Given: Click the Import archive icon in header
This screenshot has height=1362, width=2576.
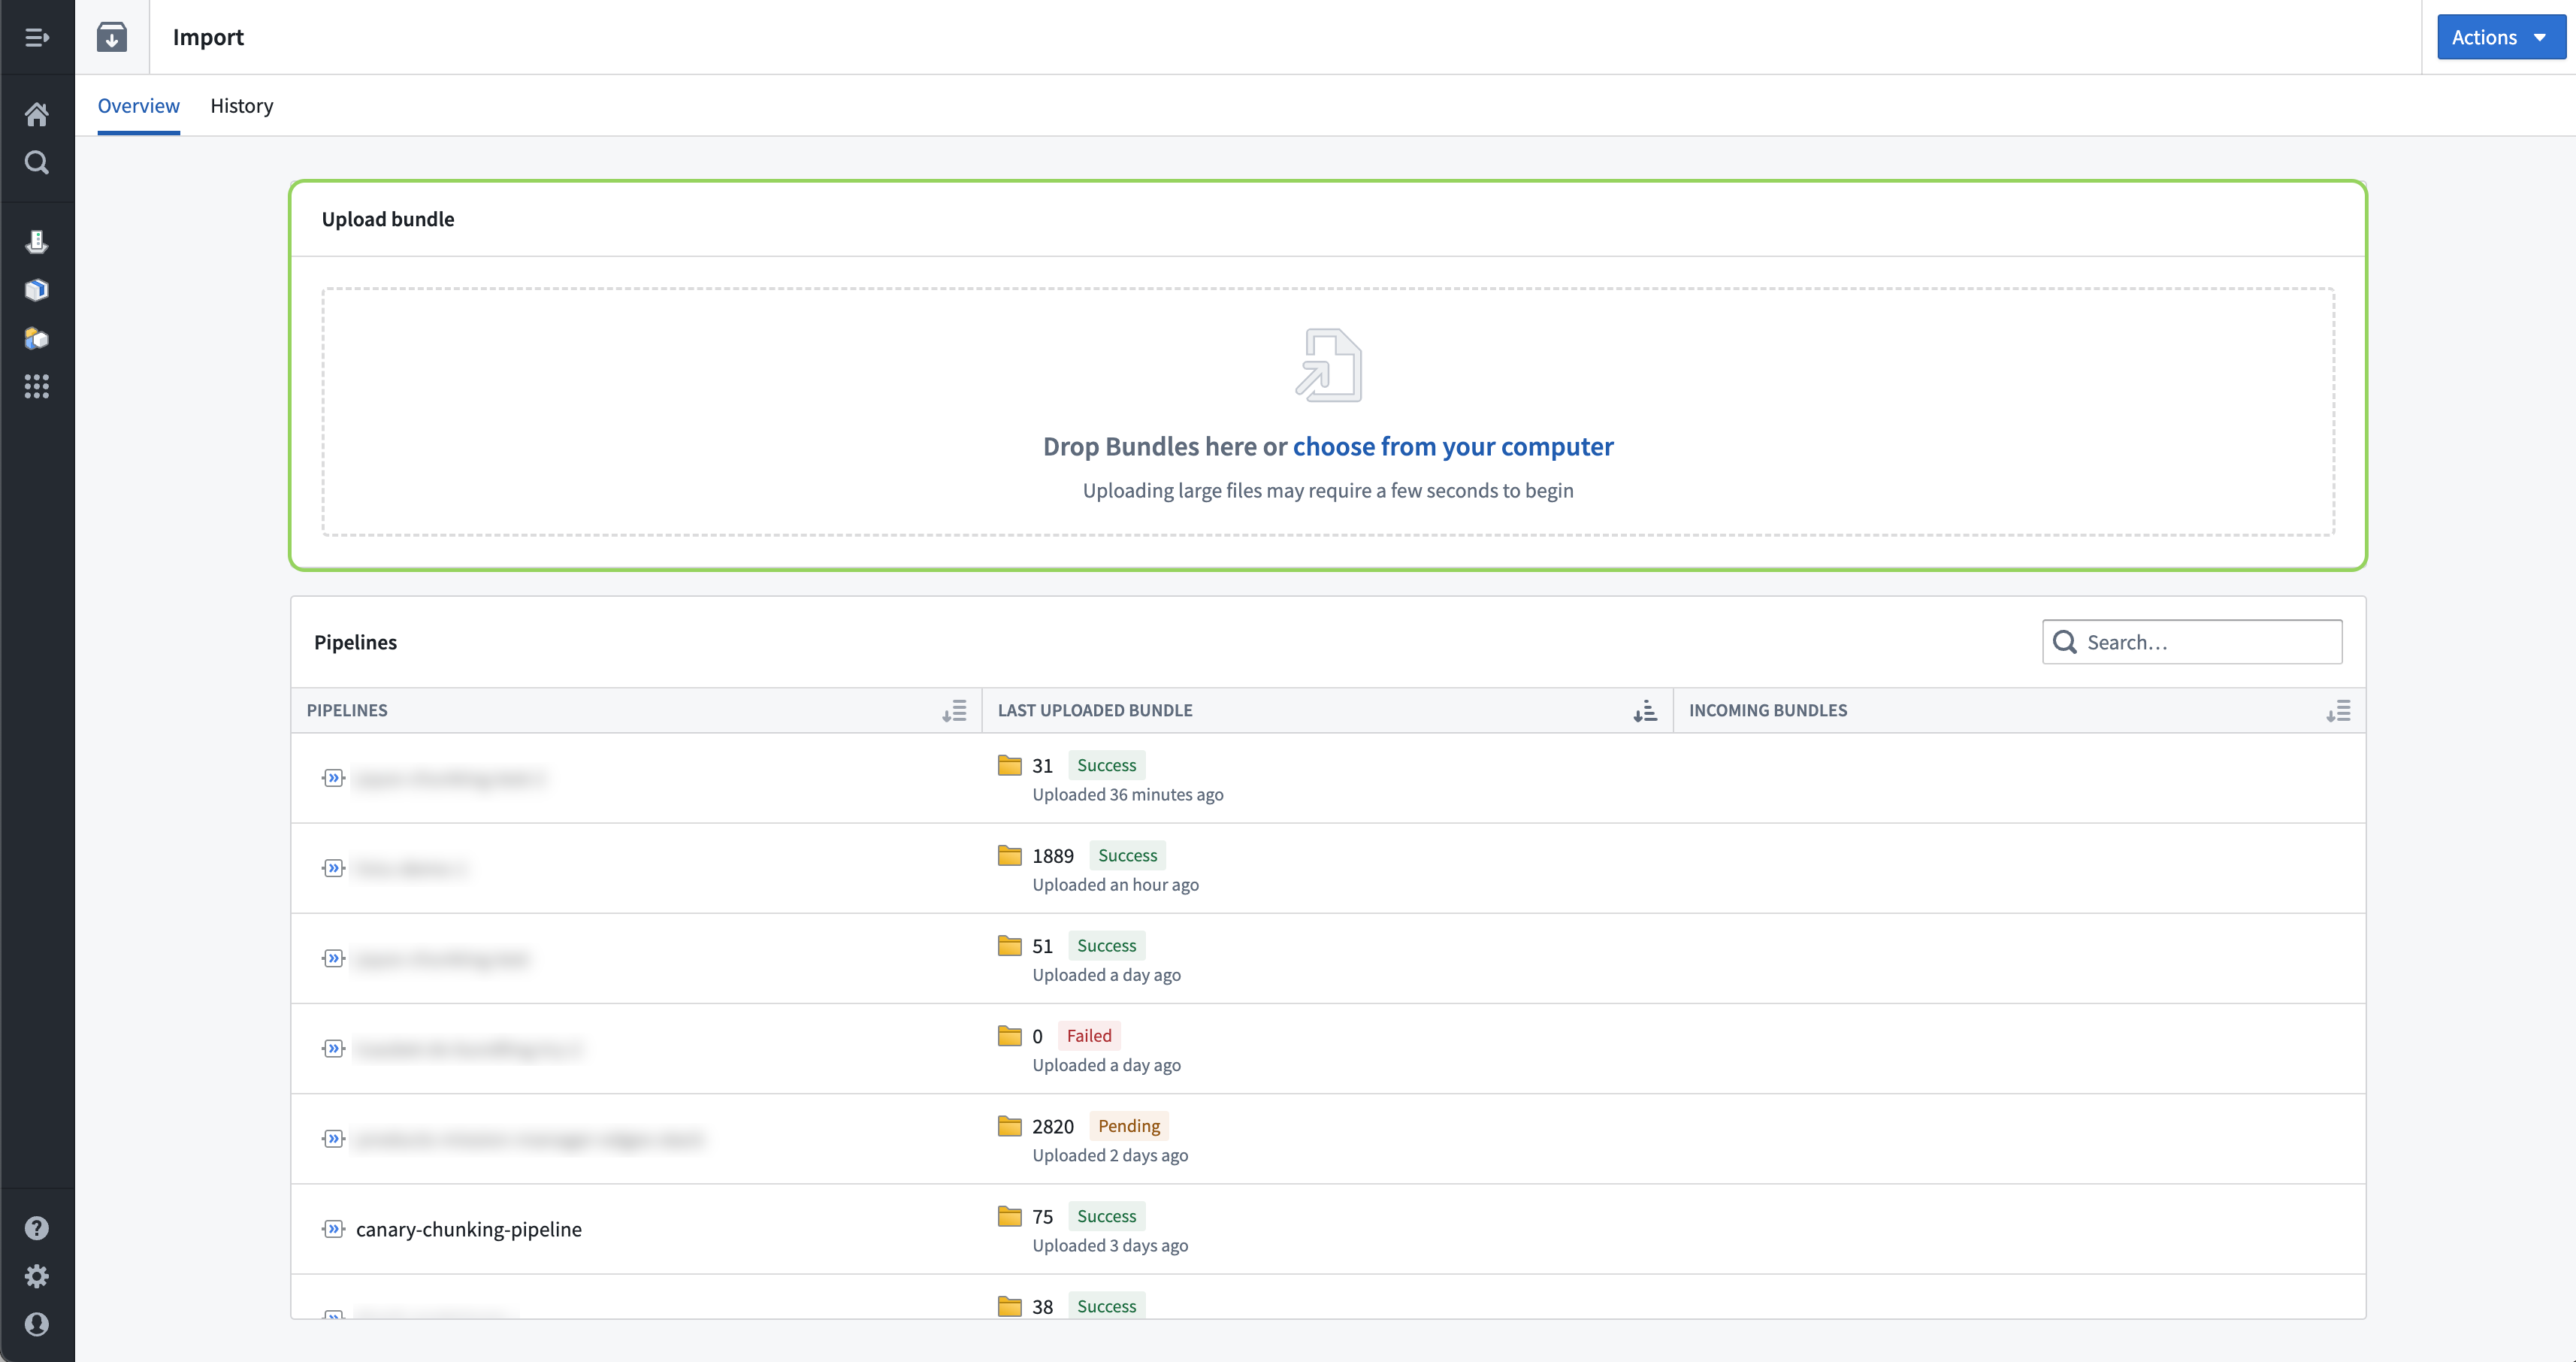Looking at the screenshot, I should [112, 37].
